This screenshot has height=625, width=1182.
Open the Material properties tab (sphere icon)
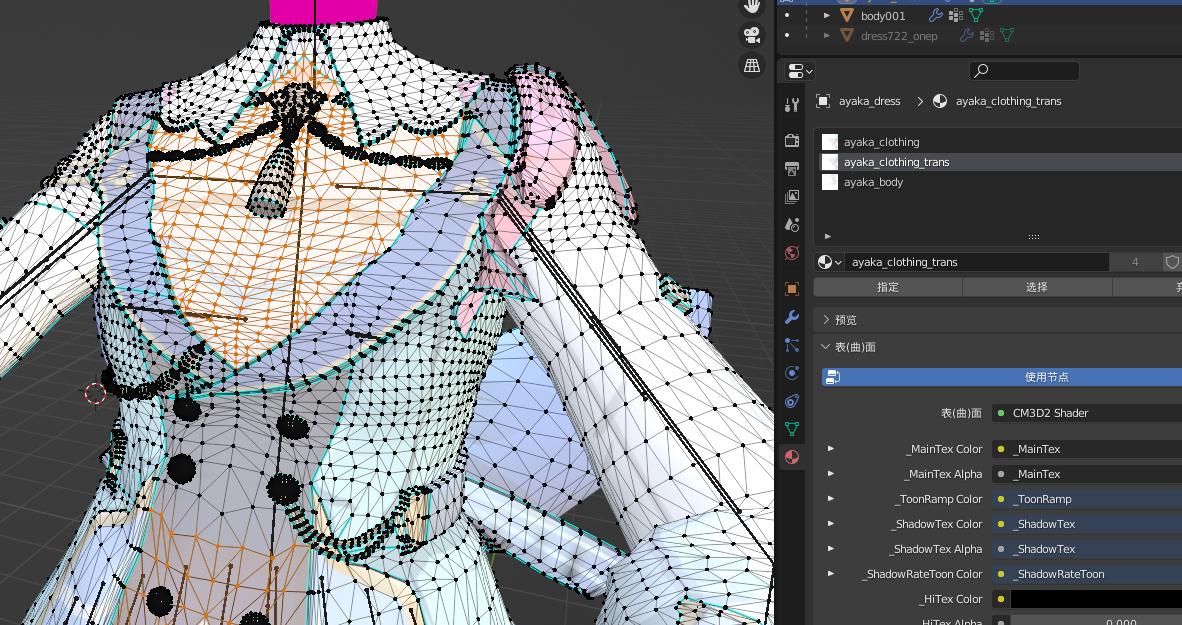[791, 456]
